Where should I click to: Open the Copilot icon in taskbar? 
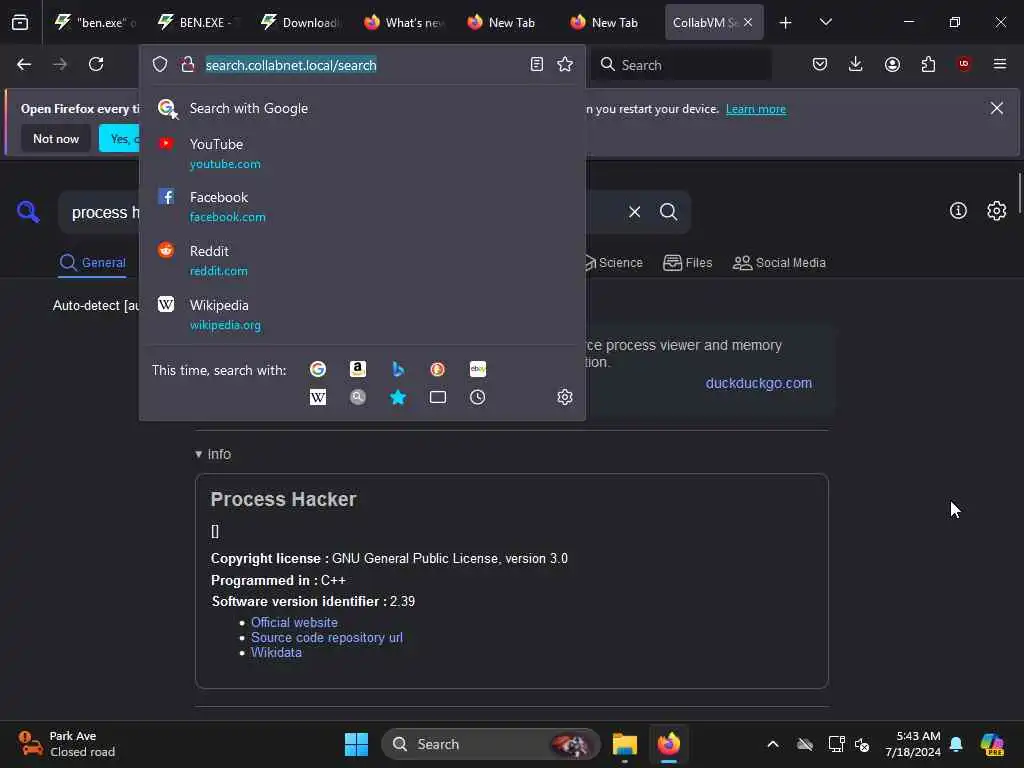(x=992, y=744)
